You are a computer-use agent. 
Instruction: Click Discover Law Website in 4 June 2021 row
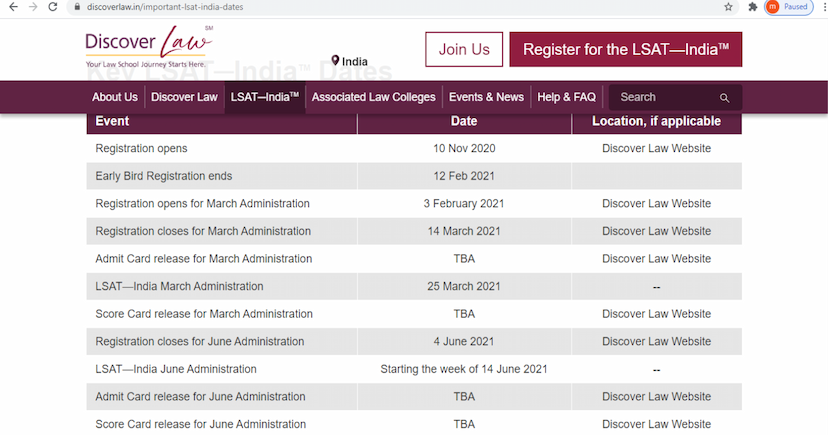point(656,341)
